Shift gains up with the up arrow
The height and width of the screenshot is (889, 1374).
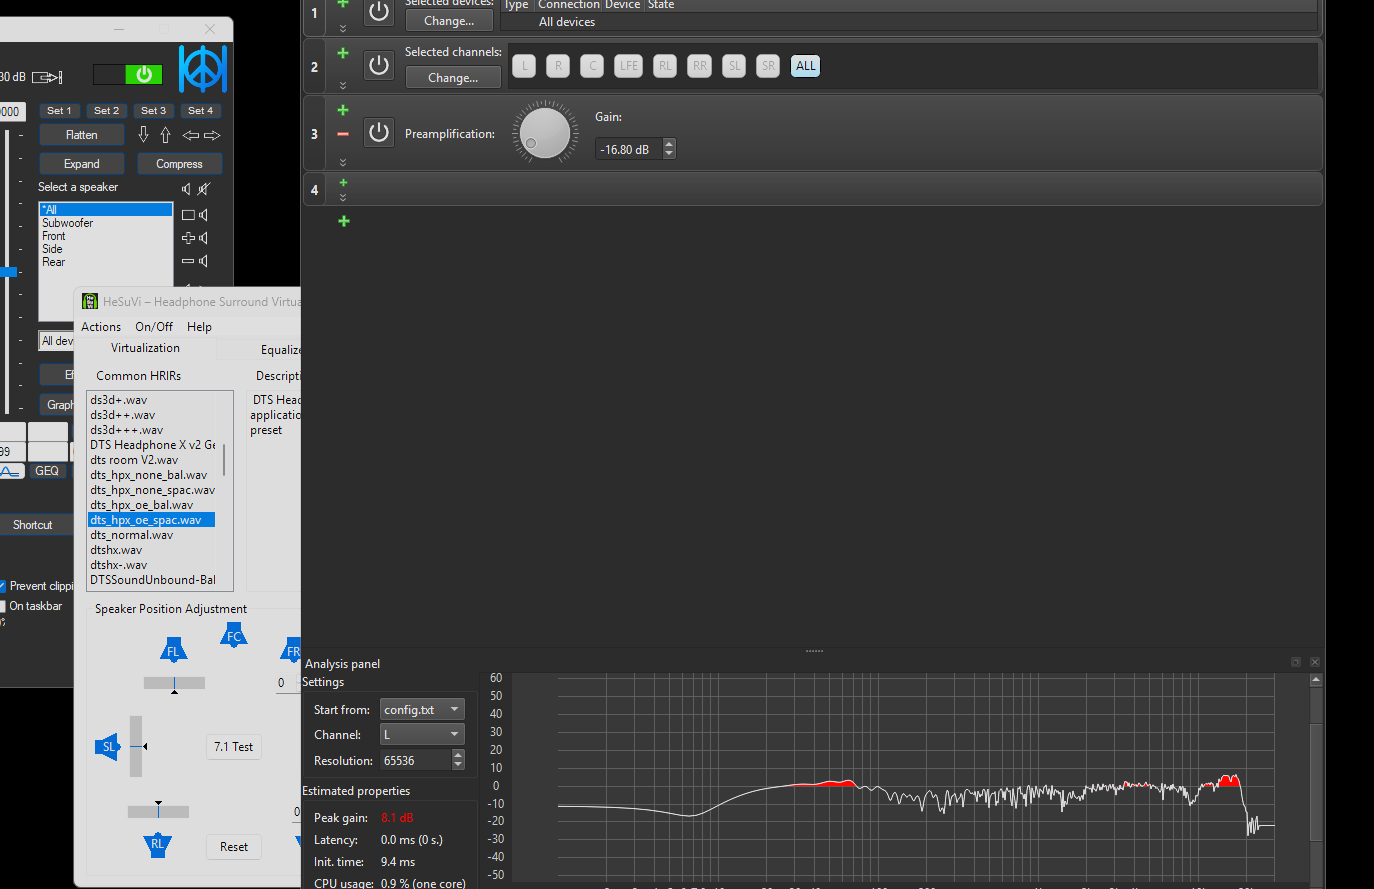click(165, 134)
